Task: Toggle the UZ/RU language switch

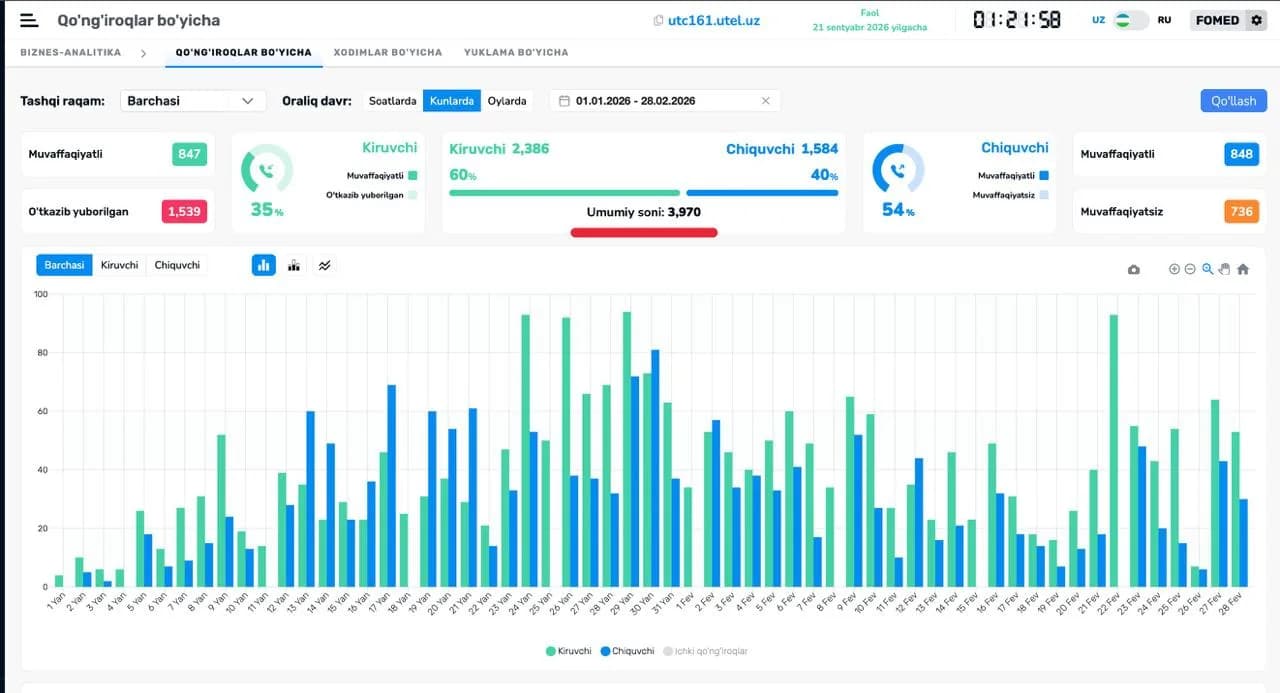Action: (x=1132, y=20)
